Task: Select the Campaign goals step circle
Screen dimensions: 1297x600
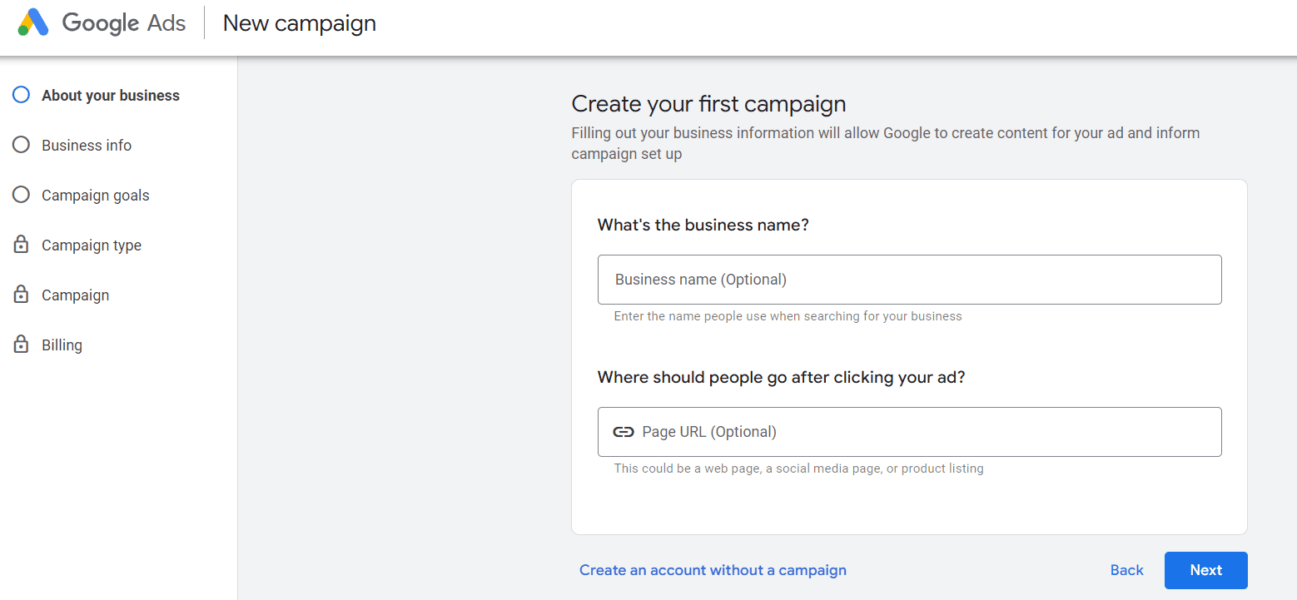Action: pyautogui.click(x=21, y=195)
